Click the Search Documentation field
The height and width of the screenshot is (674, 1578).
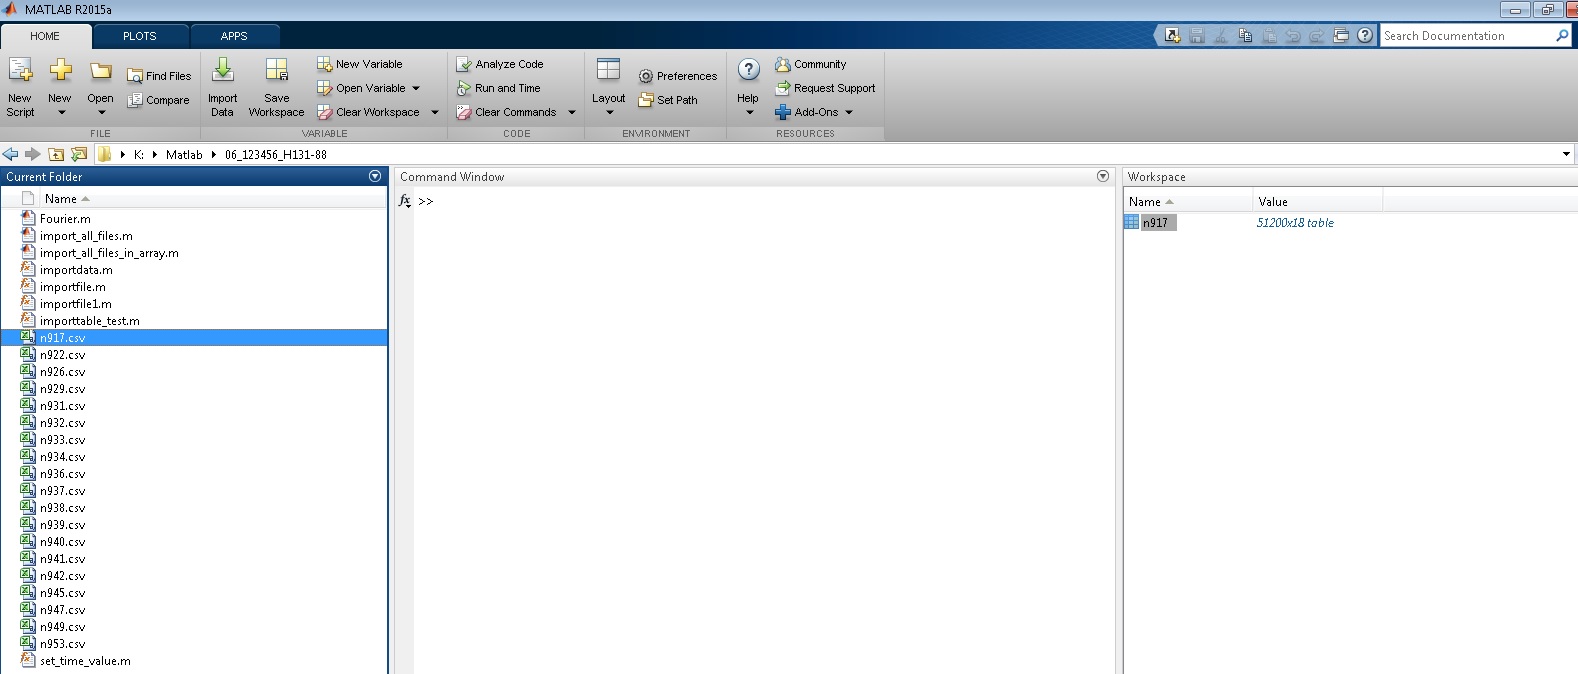click(x=1465, y=36)
